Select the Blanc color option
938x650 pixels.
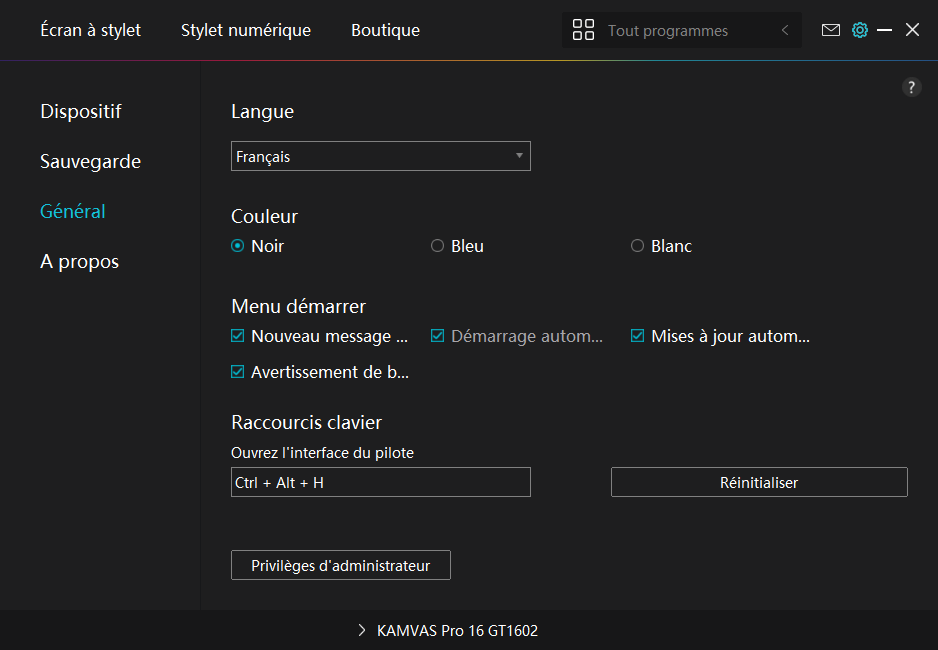637,246
